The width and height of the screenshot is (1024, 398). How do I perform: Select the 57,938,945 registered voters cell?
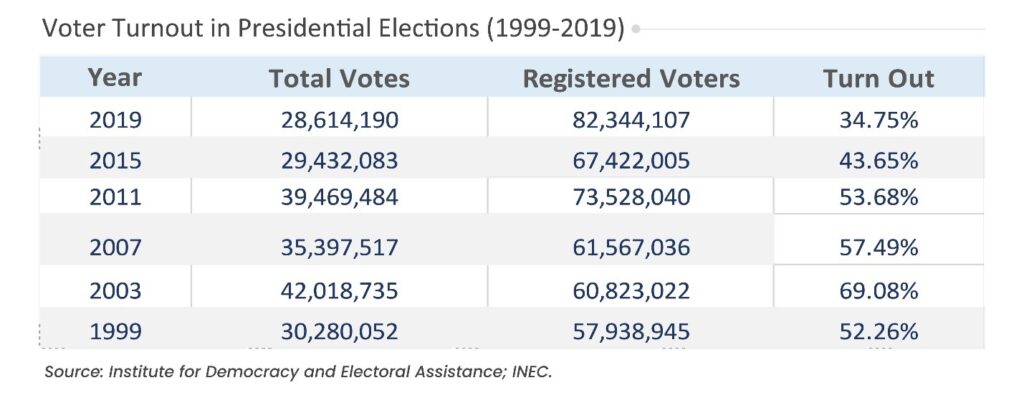(x=631, y=331)
